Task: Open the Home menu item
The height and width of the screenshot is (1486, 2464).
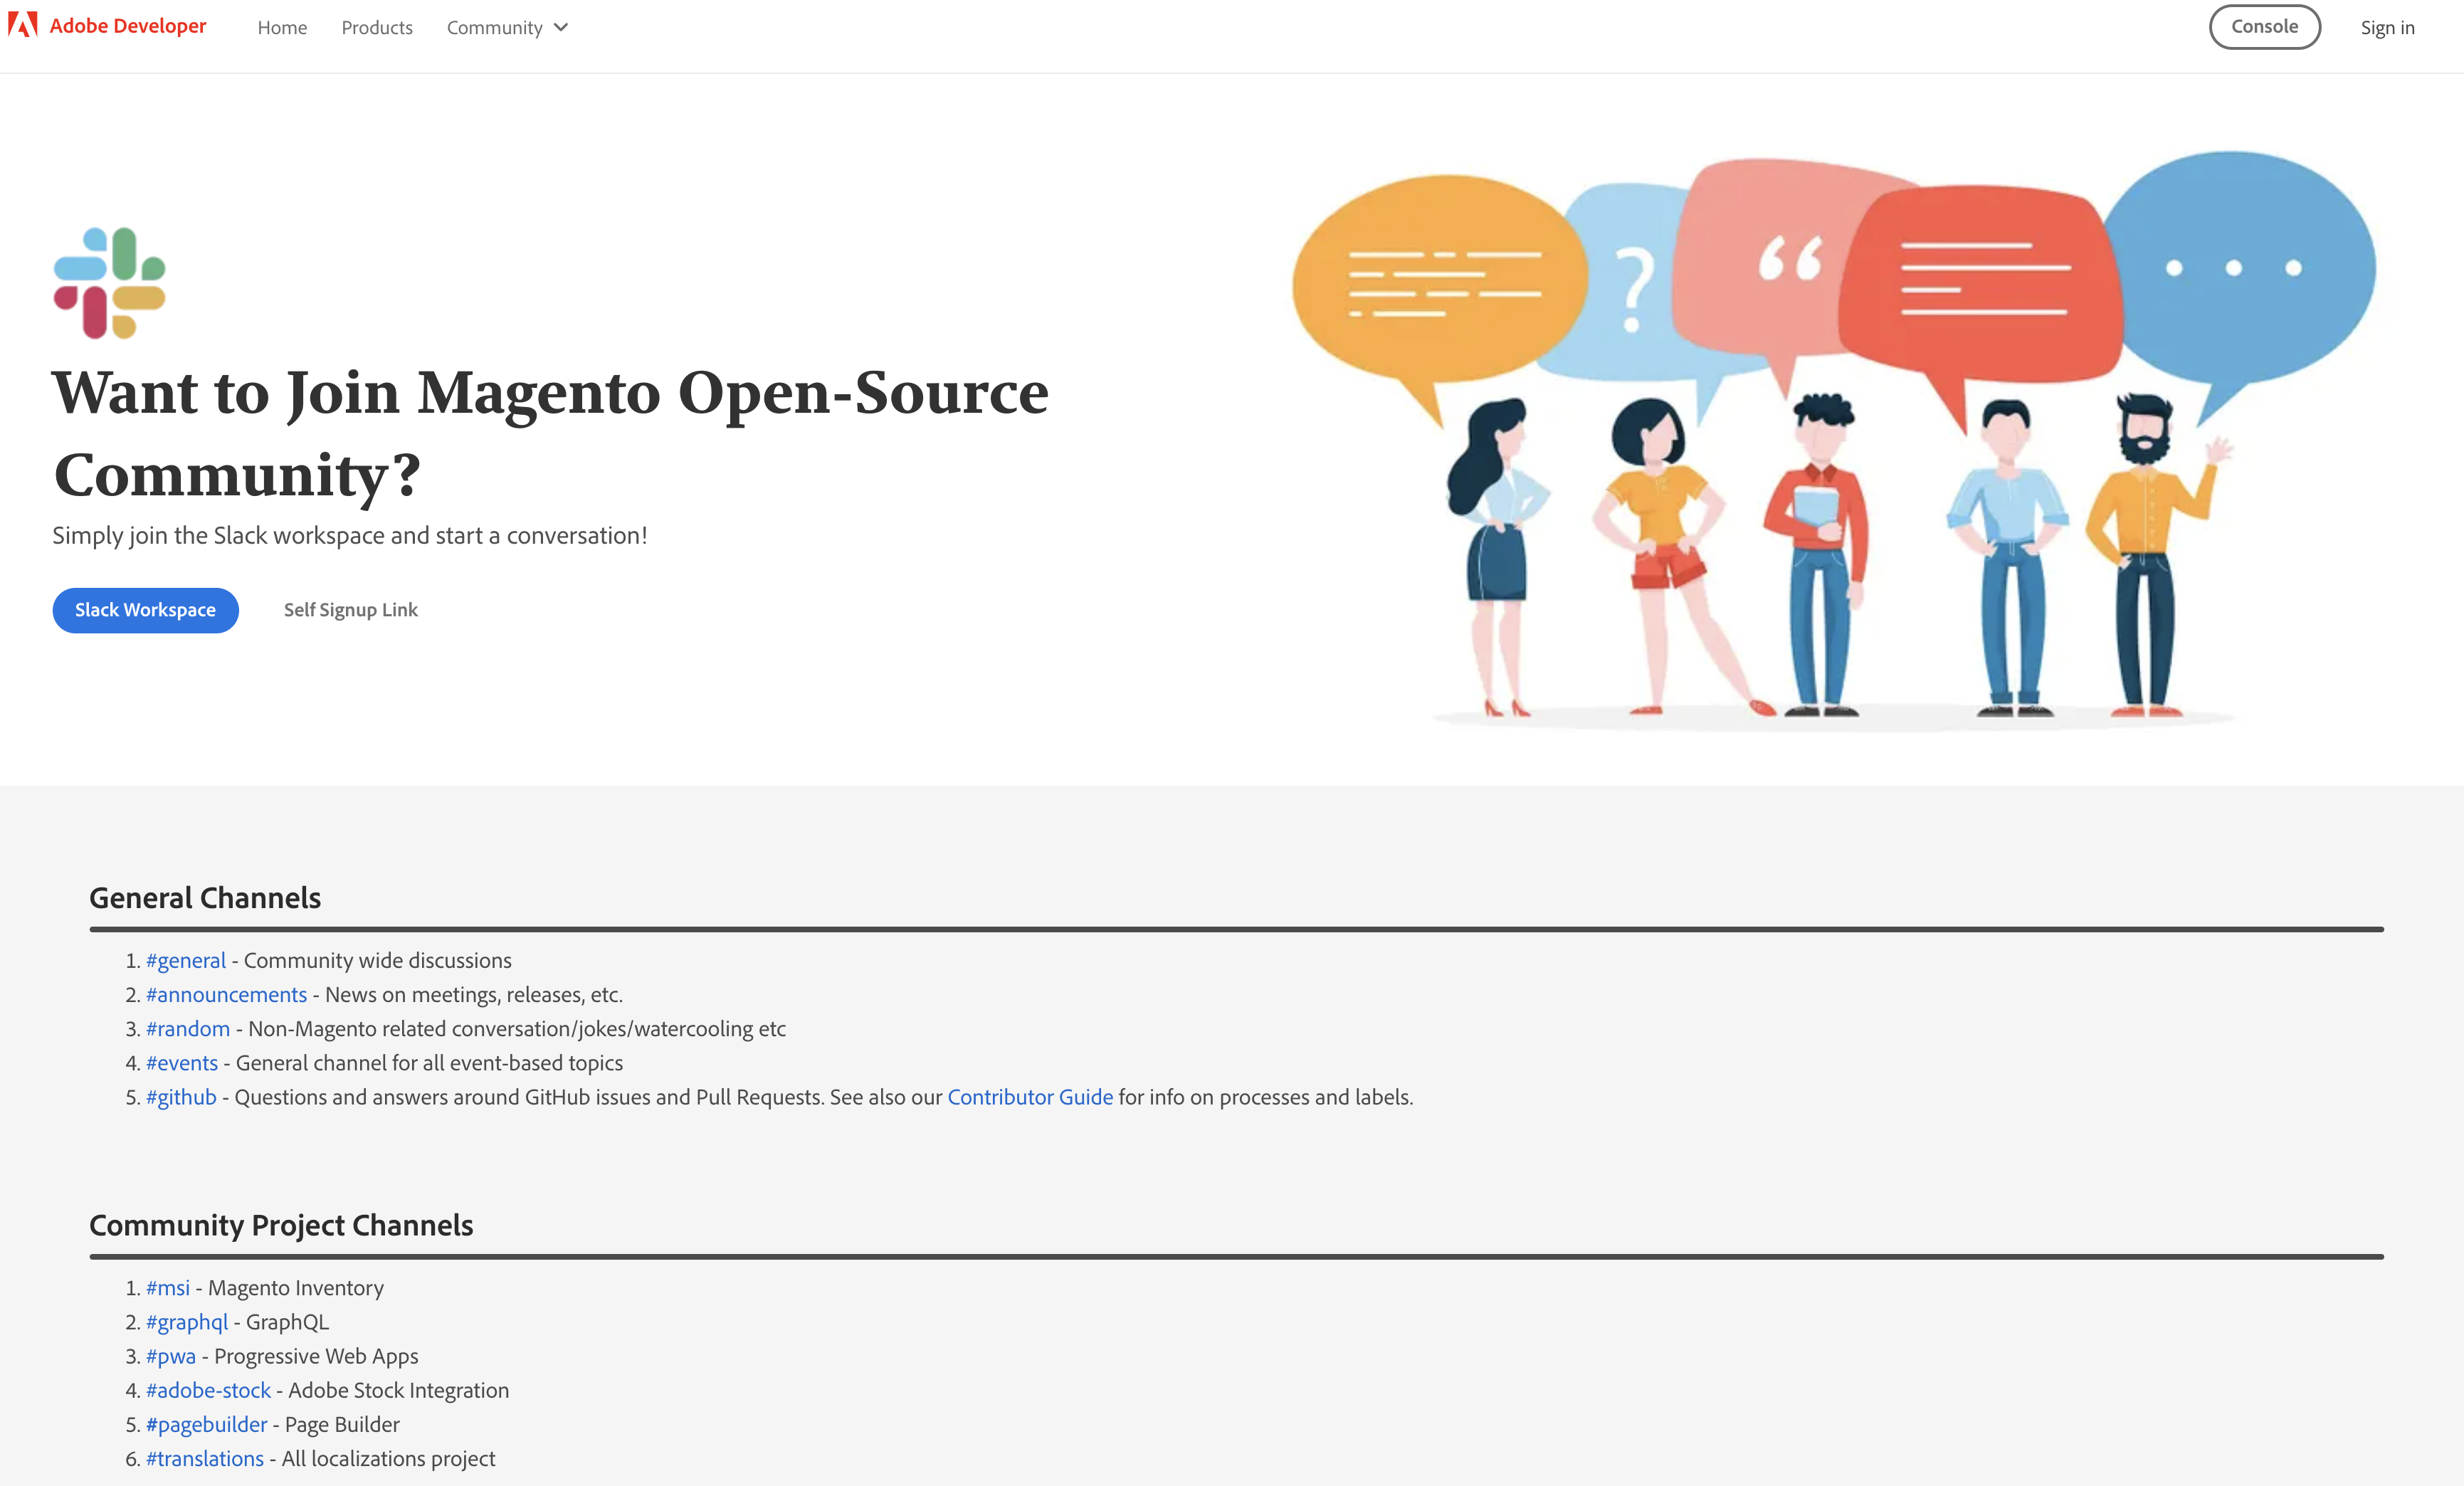Action: point(282,27)
